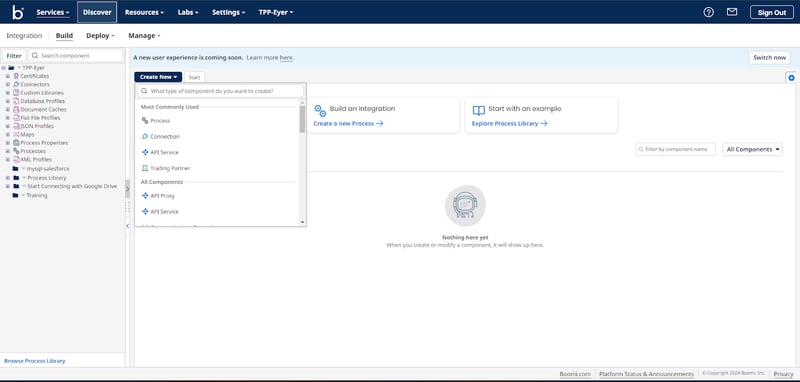The width and height of the screenshot is (800, 382).
Task: Click the component type list scrollbar
Action: pos(302,119)
